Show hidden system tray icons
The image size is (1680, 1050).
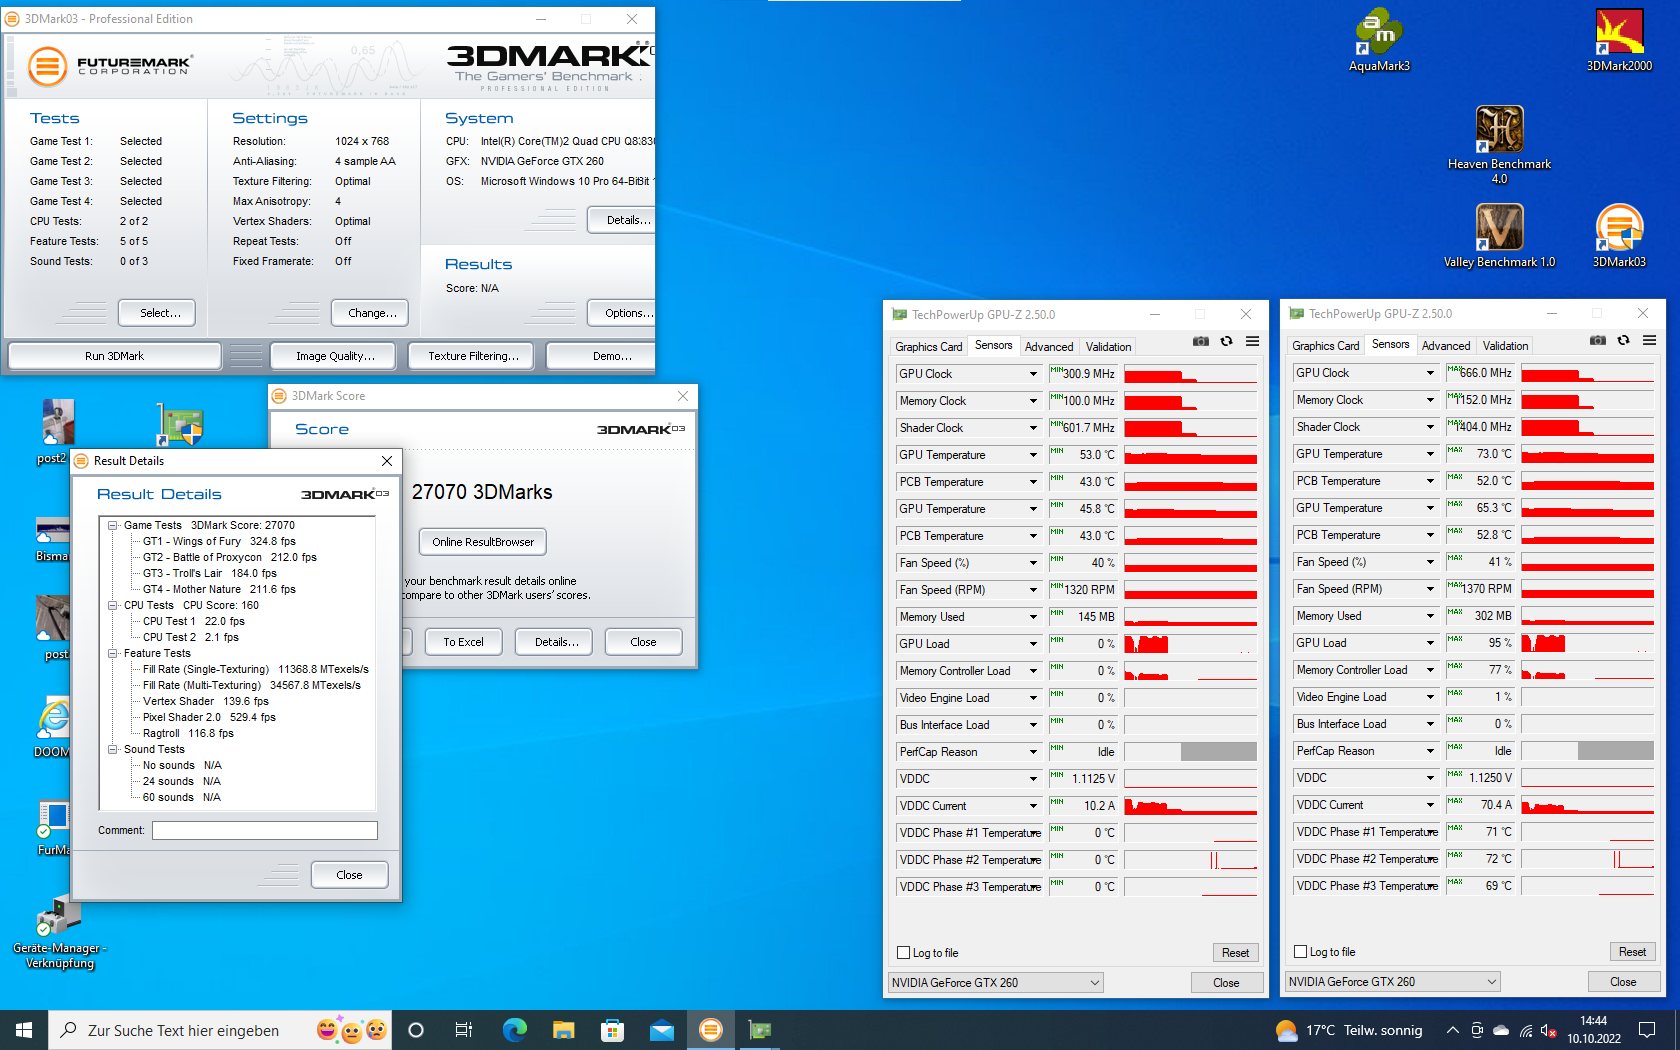coord(1452,1030)
